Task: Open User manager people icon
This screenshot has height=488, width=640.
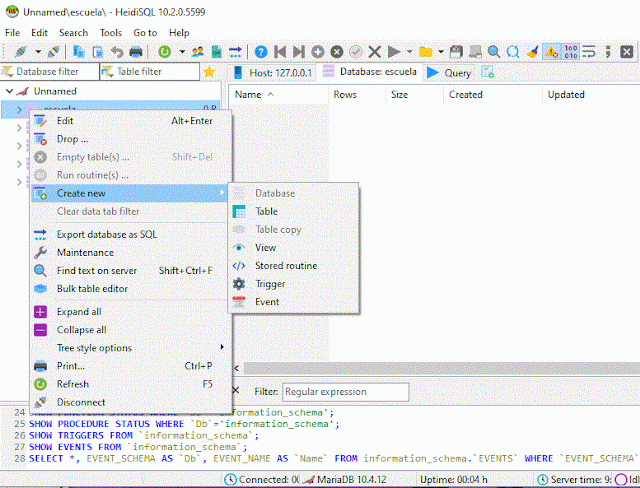Action: pyautogui.click(x=198, y=52)
